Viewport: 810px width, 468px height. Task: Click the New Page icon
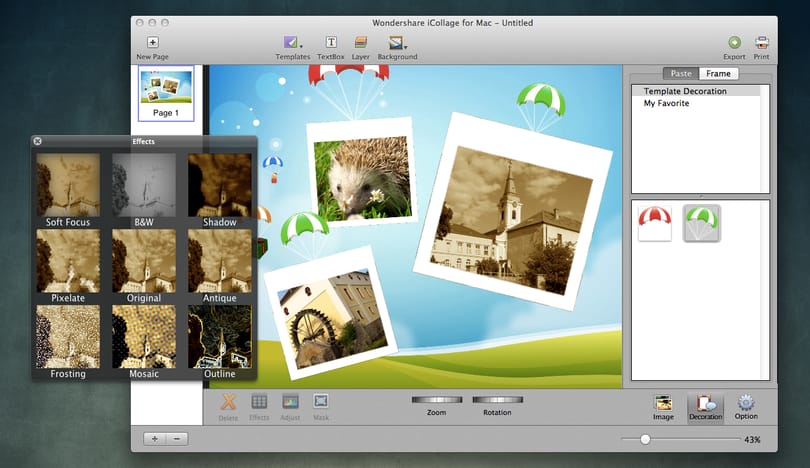tap(152, 42)
